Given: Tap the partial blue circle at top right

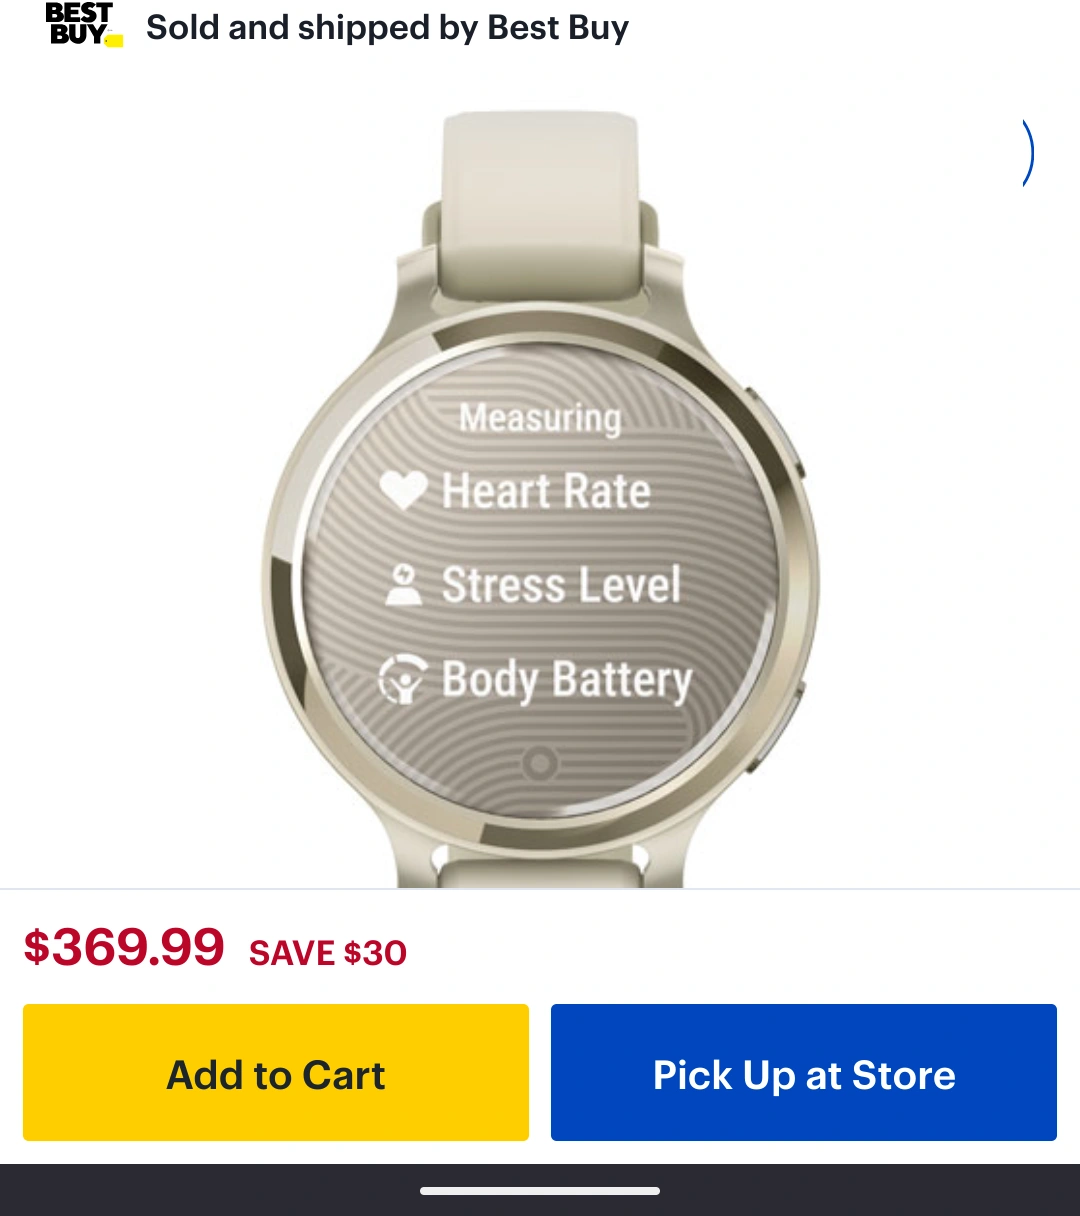Looking at the screenshot, I should click(x=1027, y=153).
